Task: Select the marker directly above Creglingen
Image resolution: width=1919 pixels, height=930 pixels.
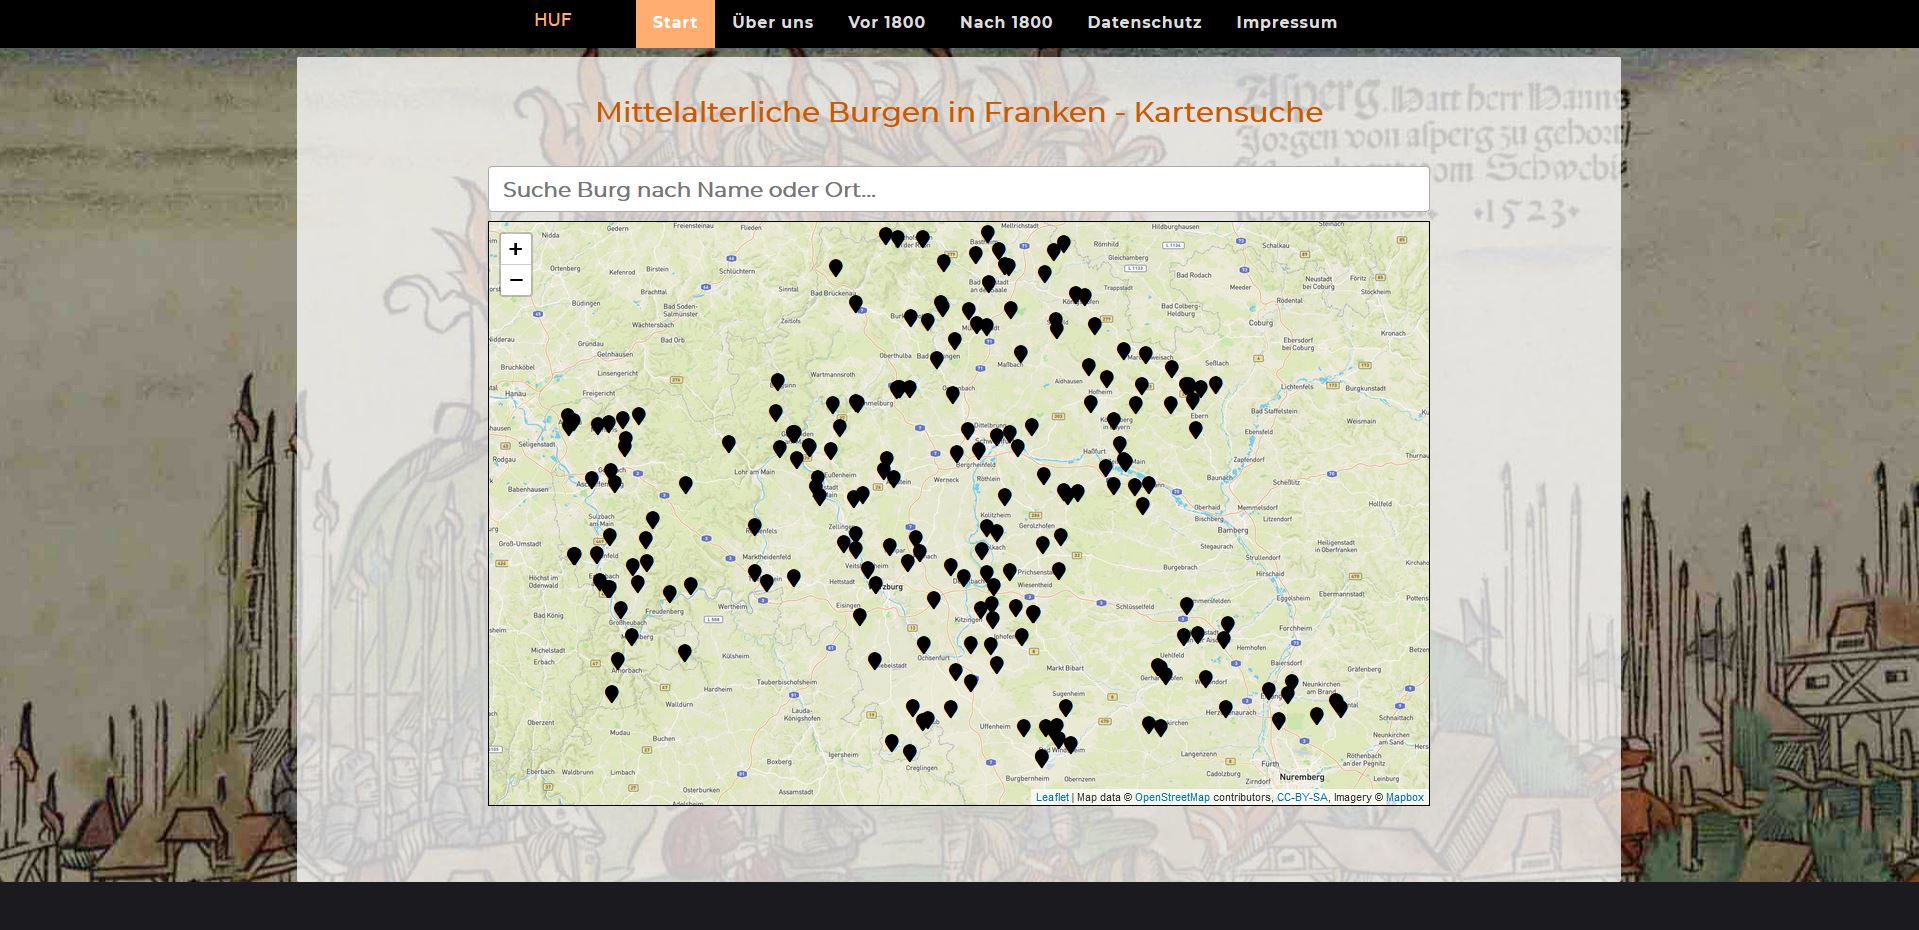Action: click(910, 753)
